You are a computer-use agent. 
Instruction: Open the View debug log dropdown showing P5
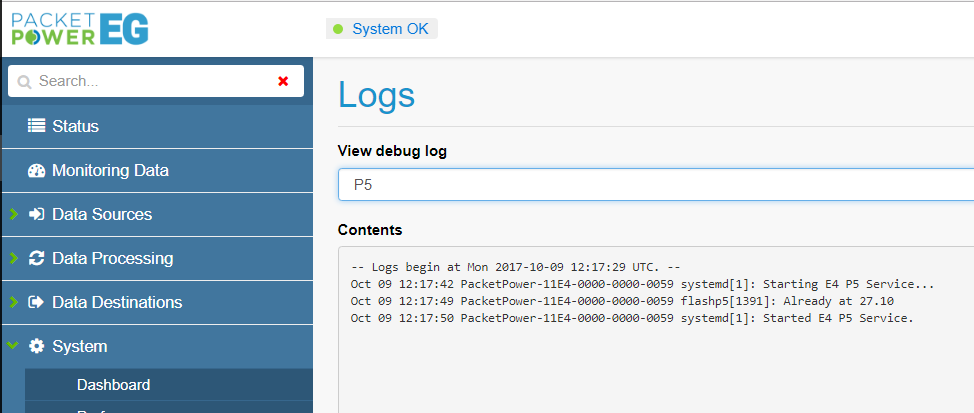pos(655,185)
